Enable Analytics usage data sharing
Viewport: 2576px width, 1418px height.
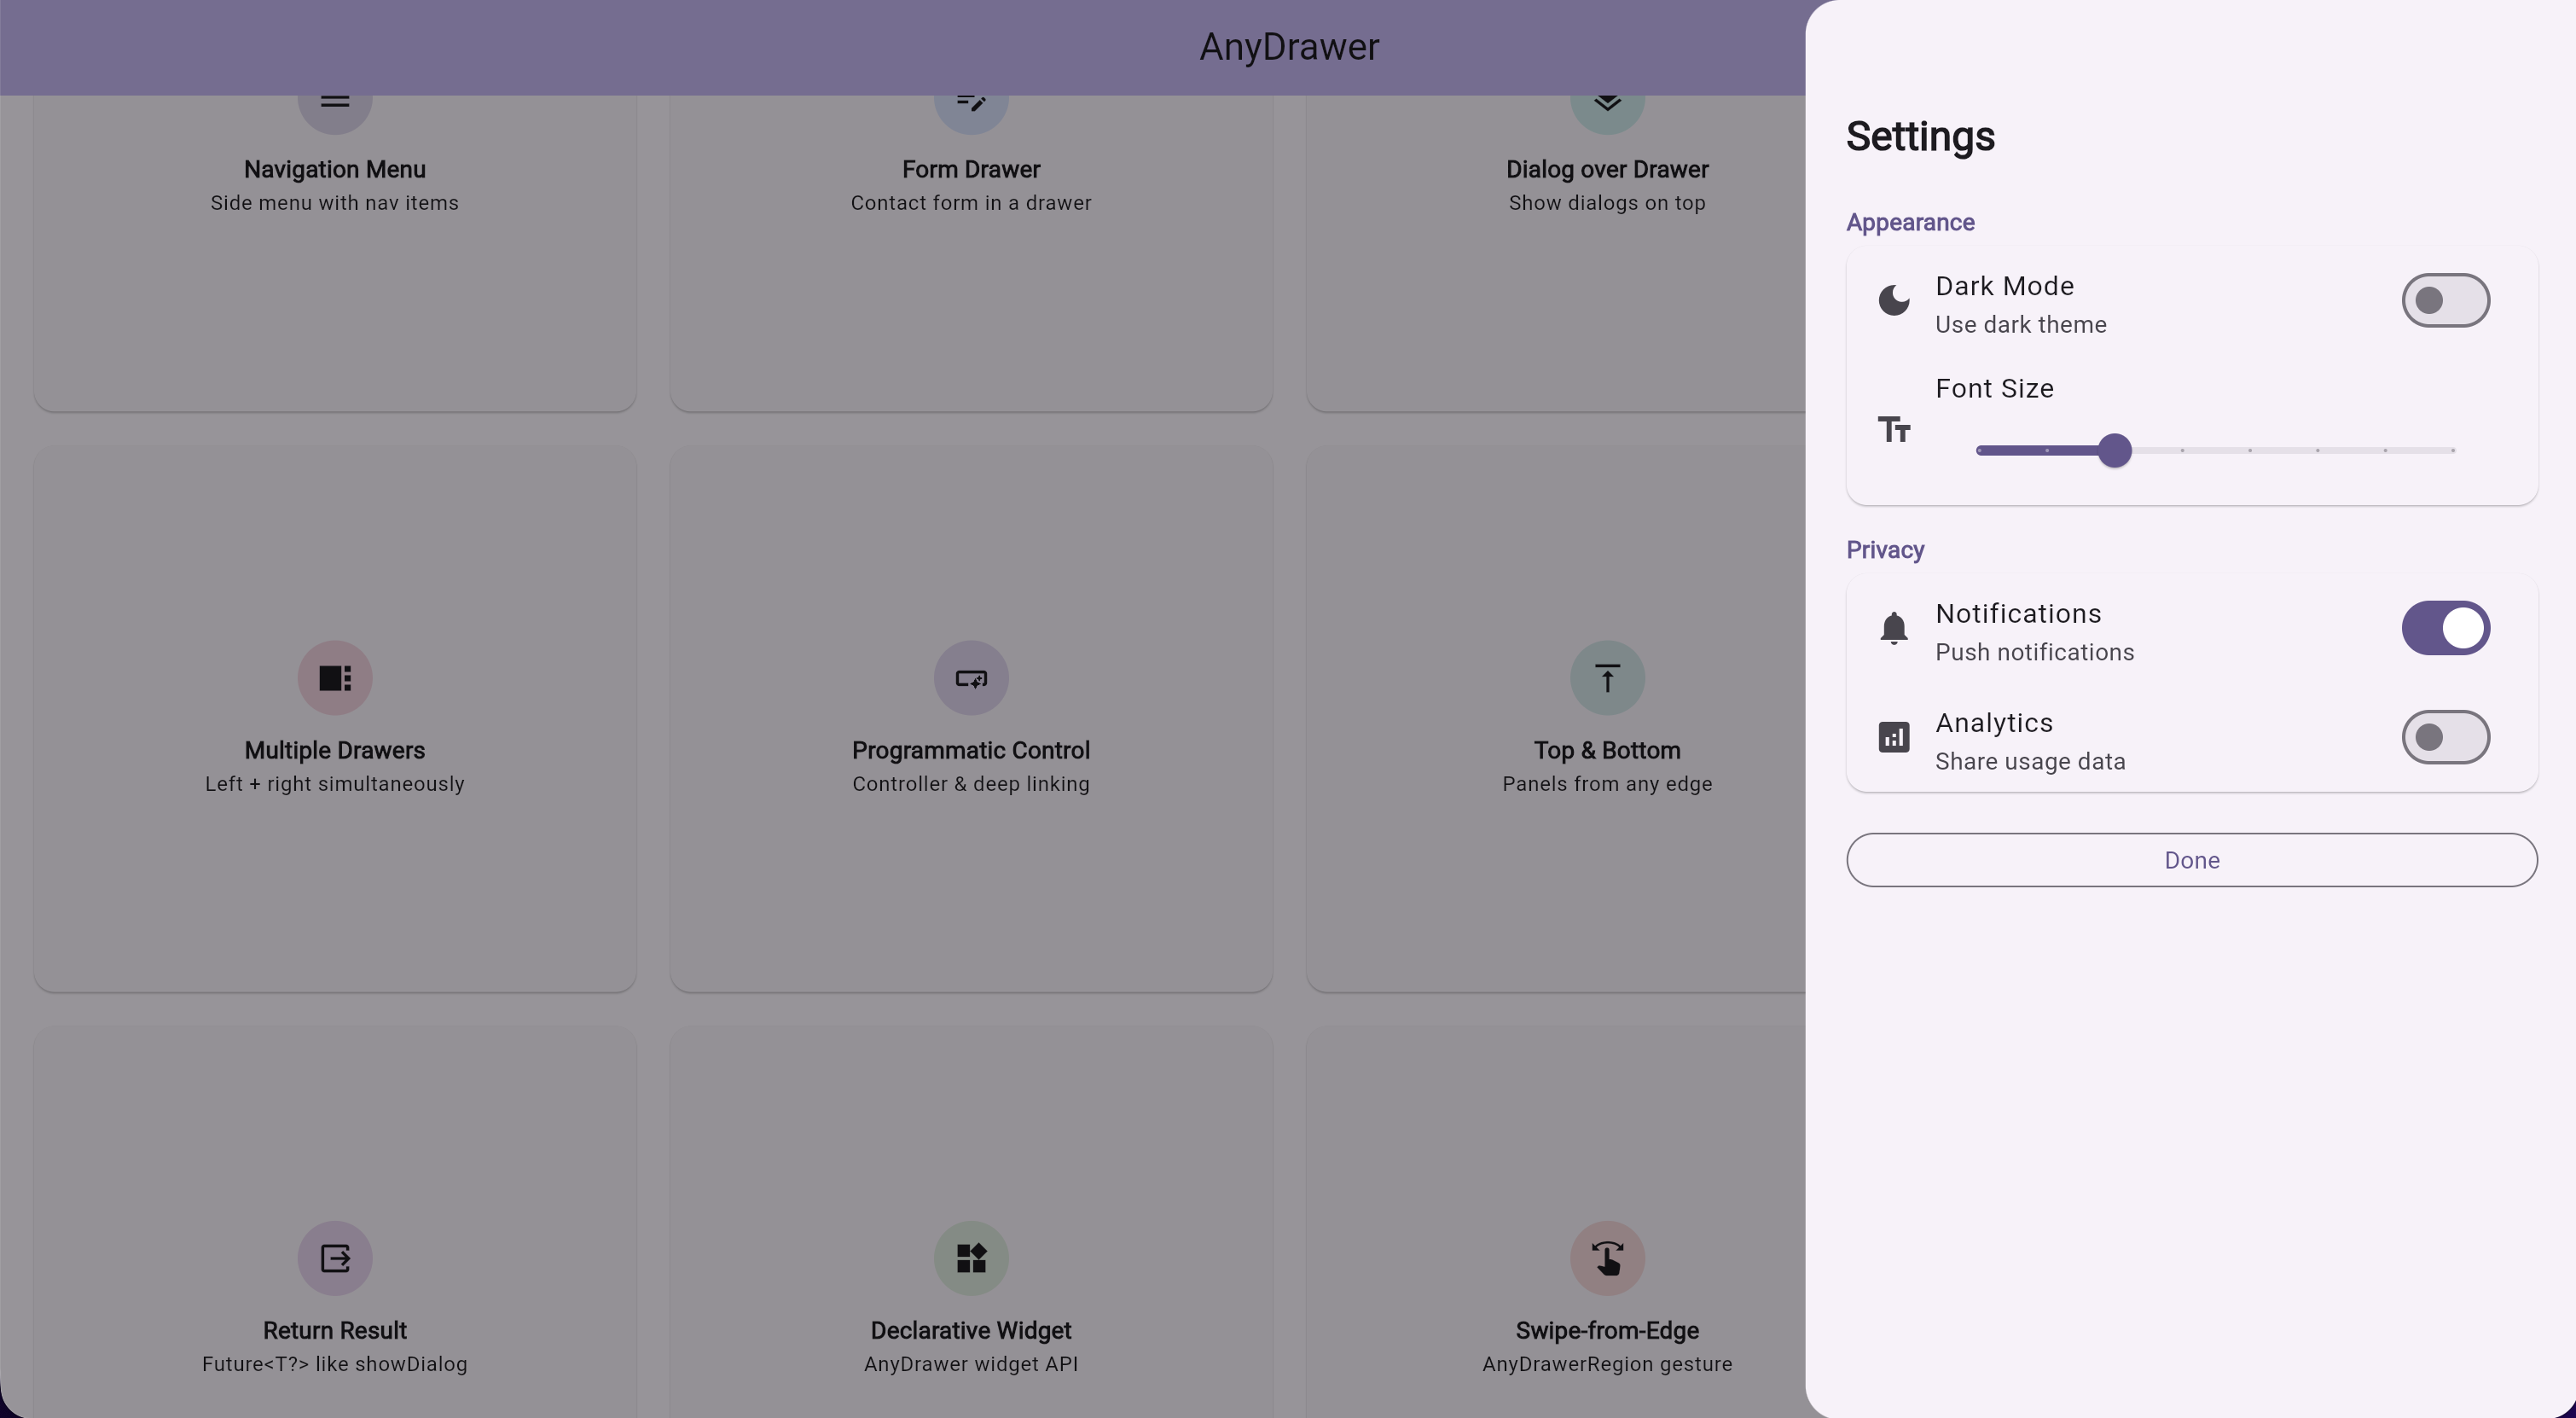pyautogui.click(x=2445, y=737)
